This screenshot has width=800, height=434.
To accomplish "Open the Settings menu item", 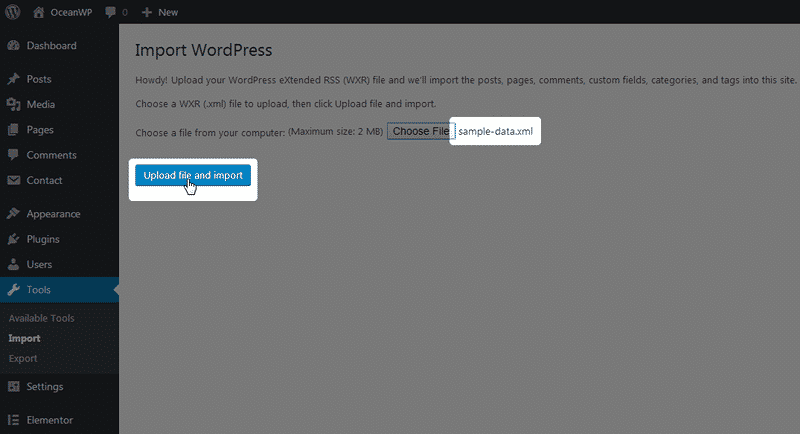I will tap(45, 387).
